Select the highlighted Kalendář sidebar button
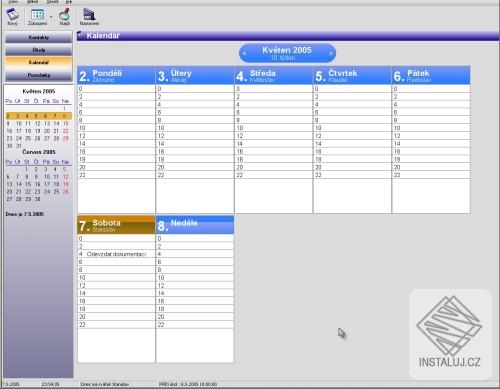Screen dimensions: 500x389 click(x=39, y=62)
